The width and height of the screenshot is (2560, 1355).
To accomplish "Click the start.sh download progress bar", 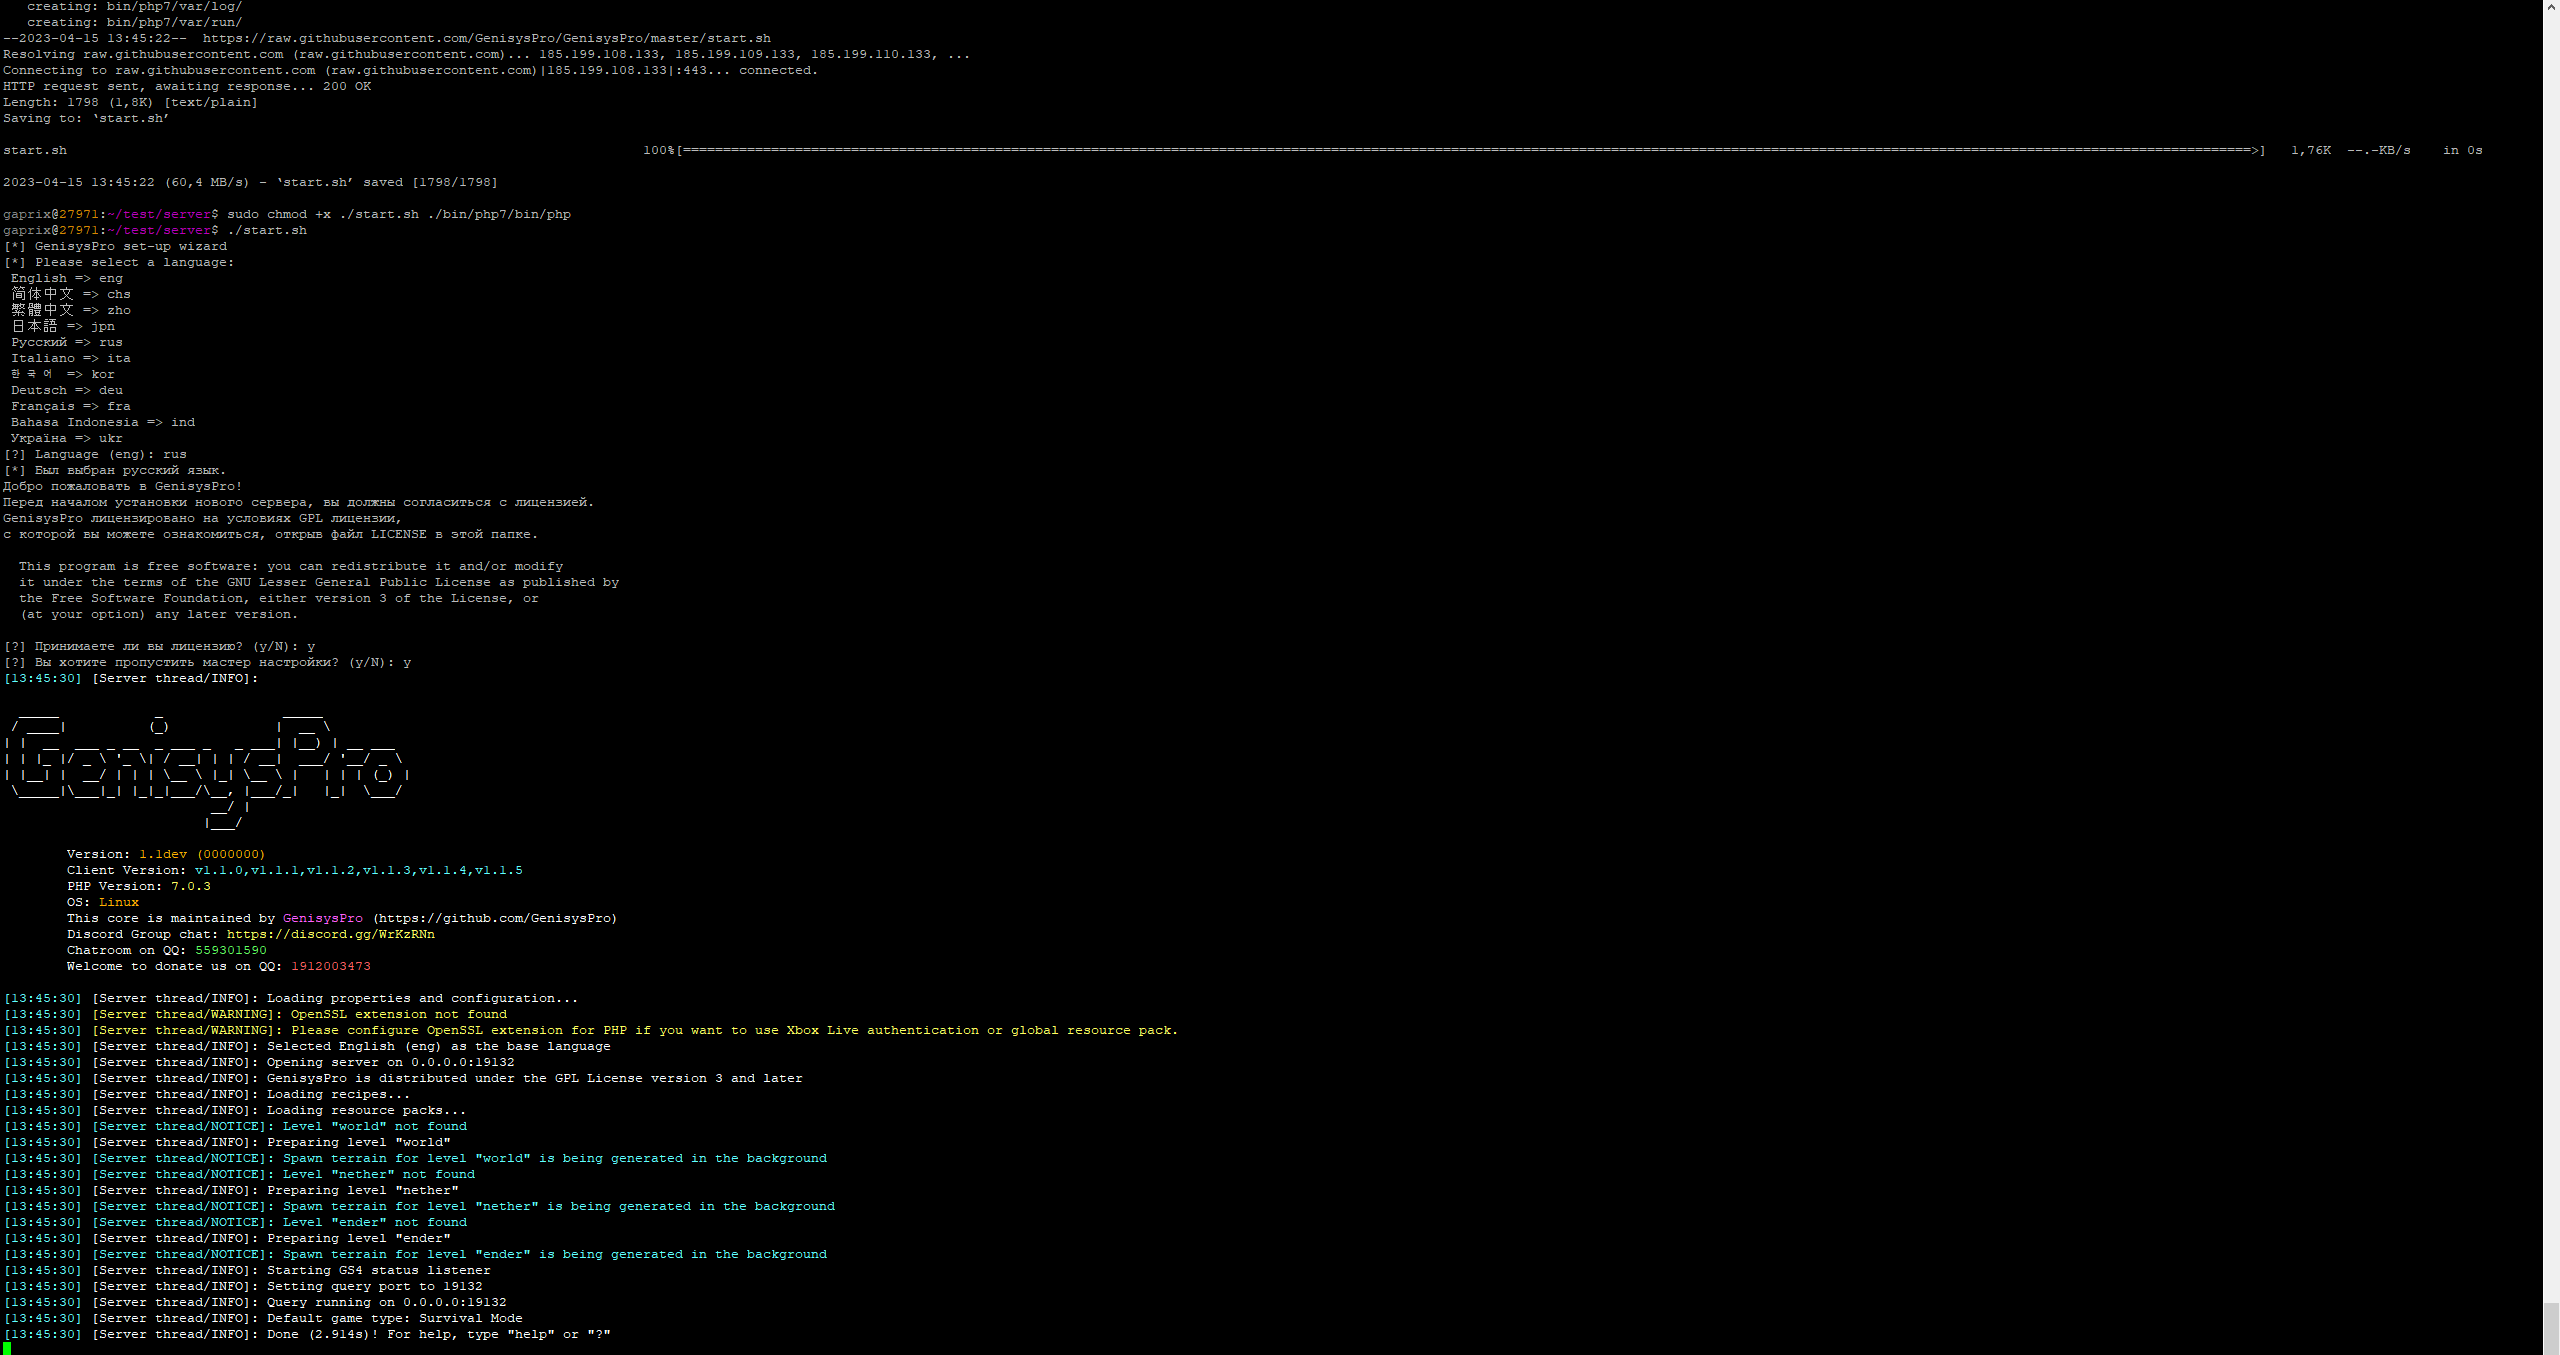I will point(1470,150).
